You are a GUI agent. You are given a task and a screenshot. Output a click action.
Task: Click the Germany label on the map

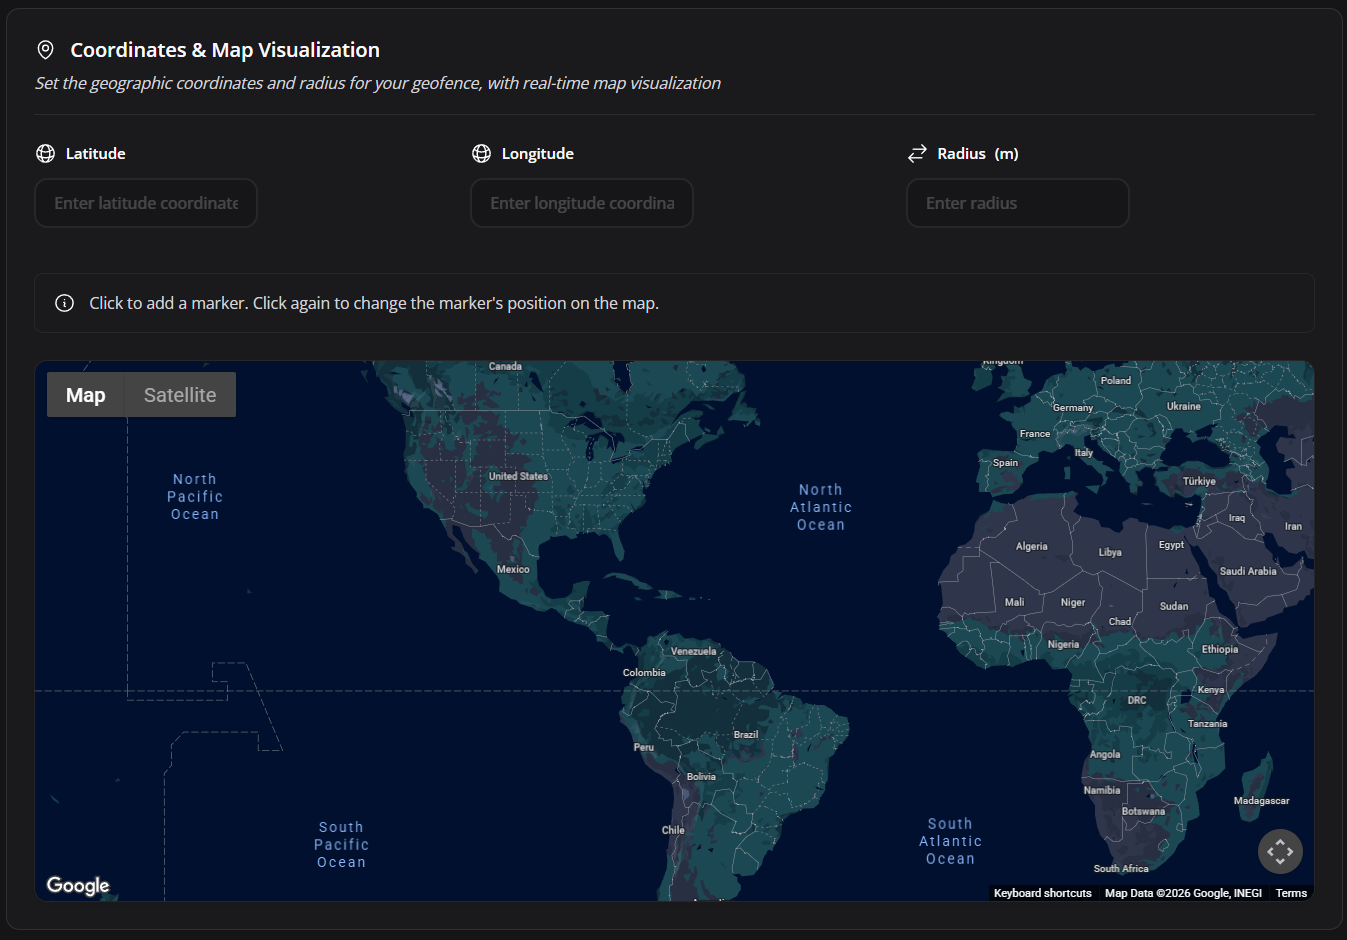(x=1073, y=407)
